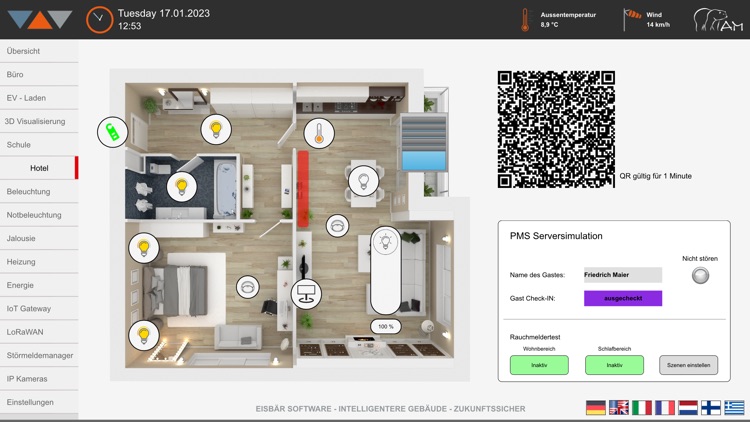Select the Hotel menu item
The image size is (750, 422).
(39, 168)
